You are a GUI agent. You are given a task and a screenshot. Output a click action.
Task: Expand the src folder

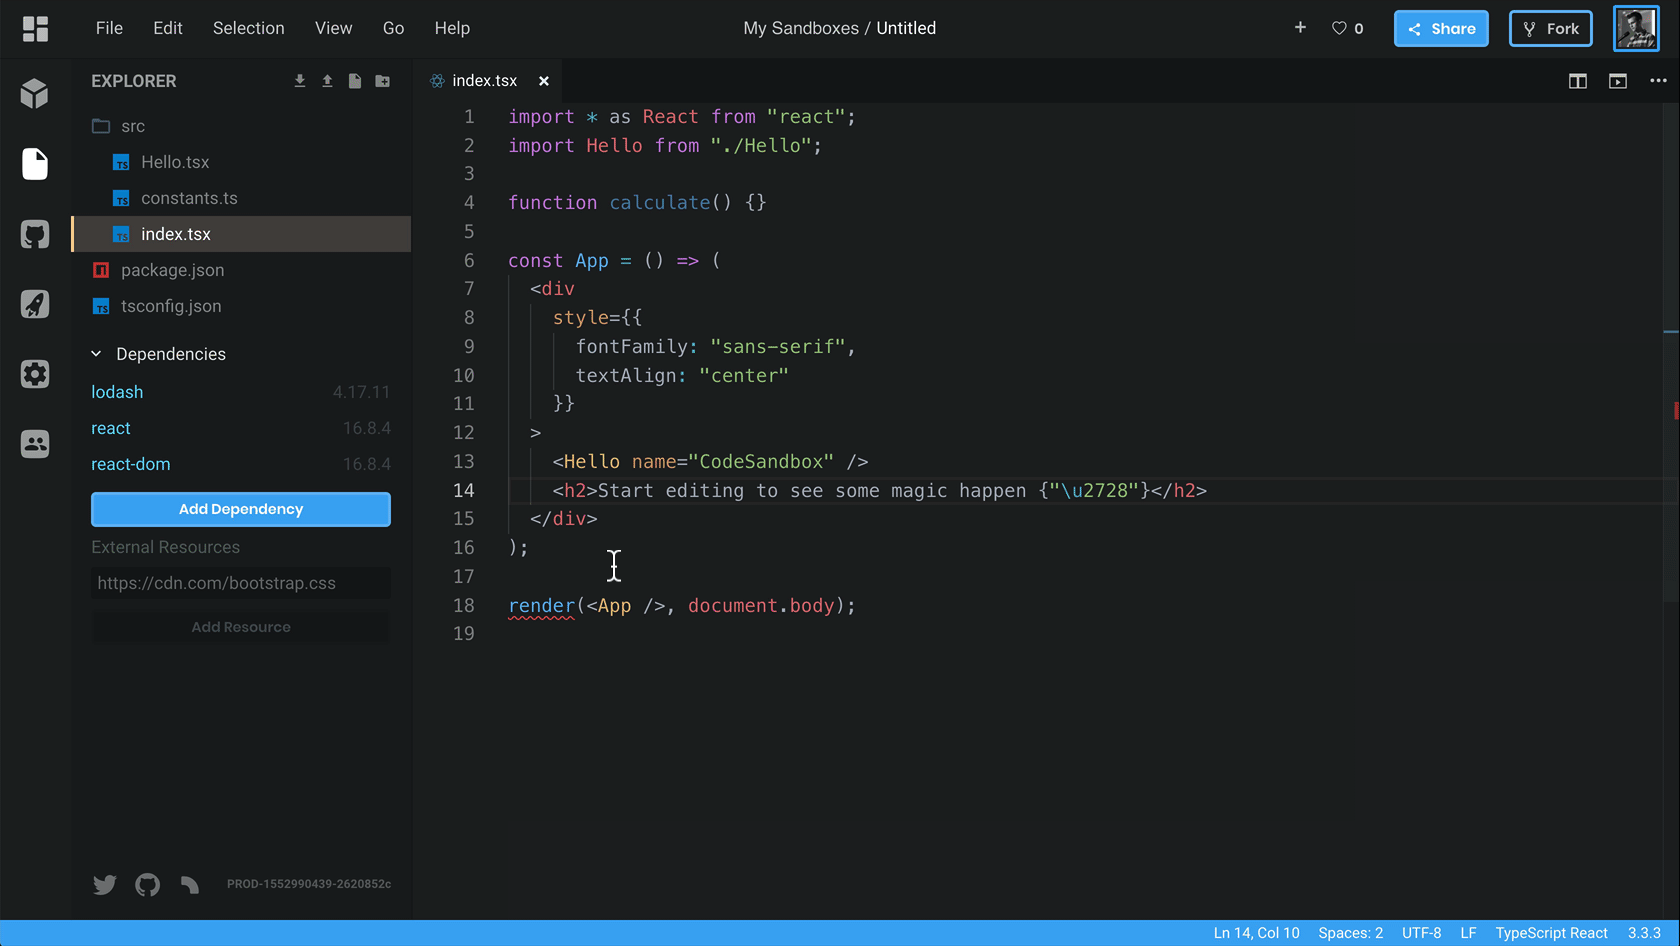click(132, 126)
